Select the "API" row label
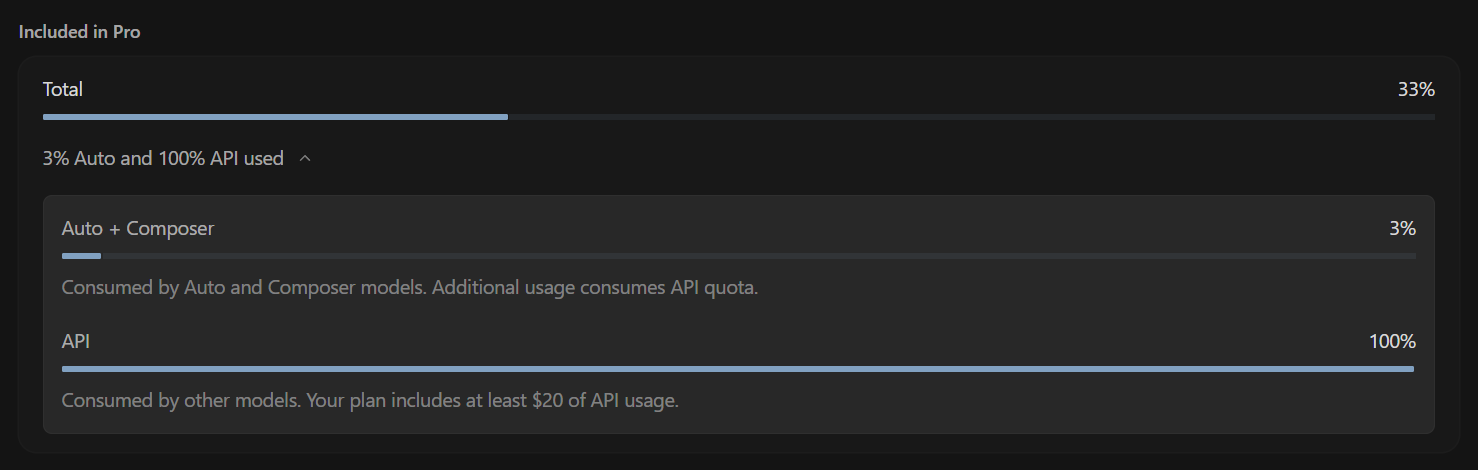Image resolution: width=1478 pixels, height=470 pixels. coord(76,341)
